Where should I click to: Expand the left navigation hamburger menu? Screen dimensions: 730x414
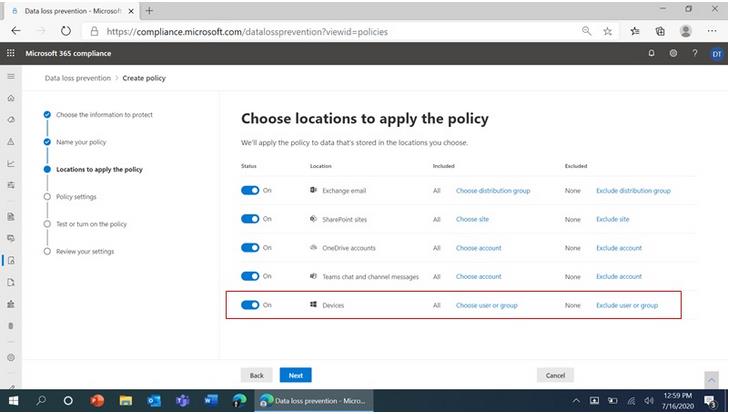pyautogui.click(x=11, y=76)
